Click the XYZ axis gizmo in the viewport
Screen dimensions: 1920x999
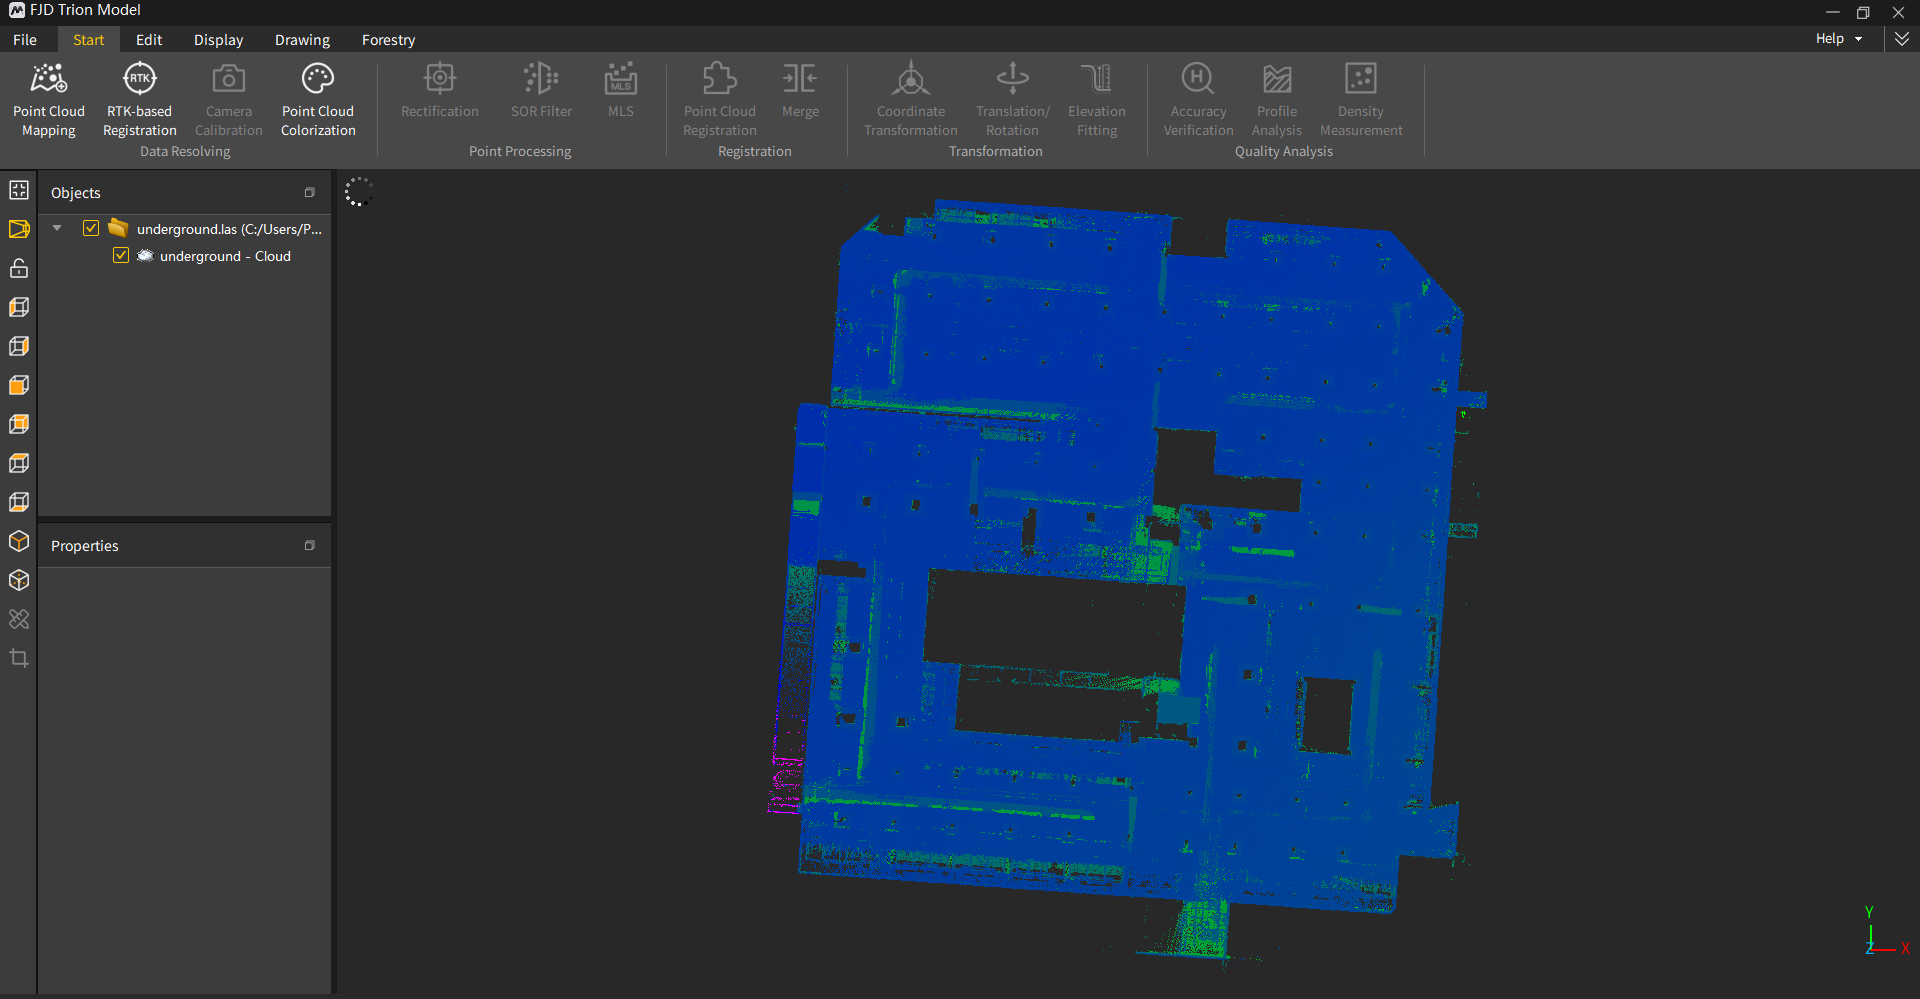click(1885, 932)
